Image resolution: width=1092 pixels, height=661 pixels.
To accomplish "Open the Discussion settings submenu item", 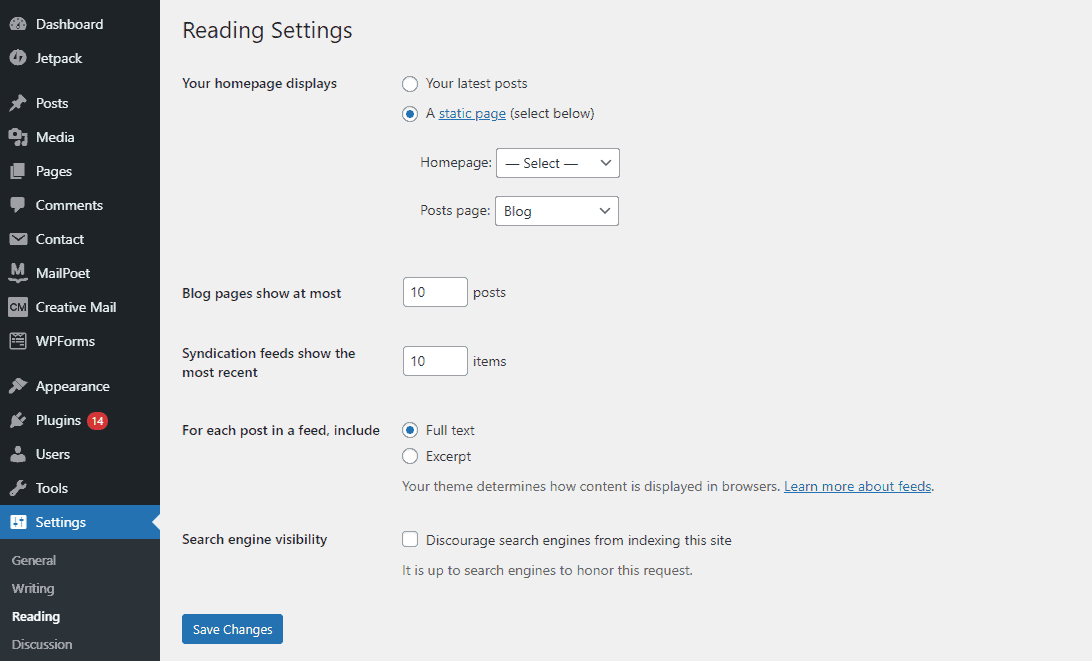I will [x=42, y=644].
